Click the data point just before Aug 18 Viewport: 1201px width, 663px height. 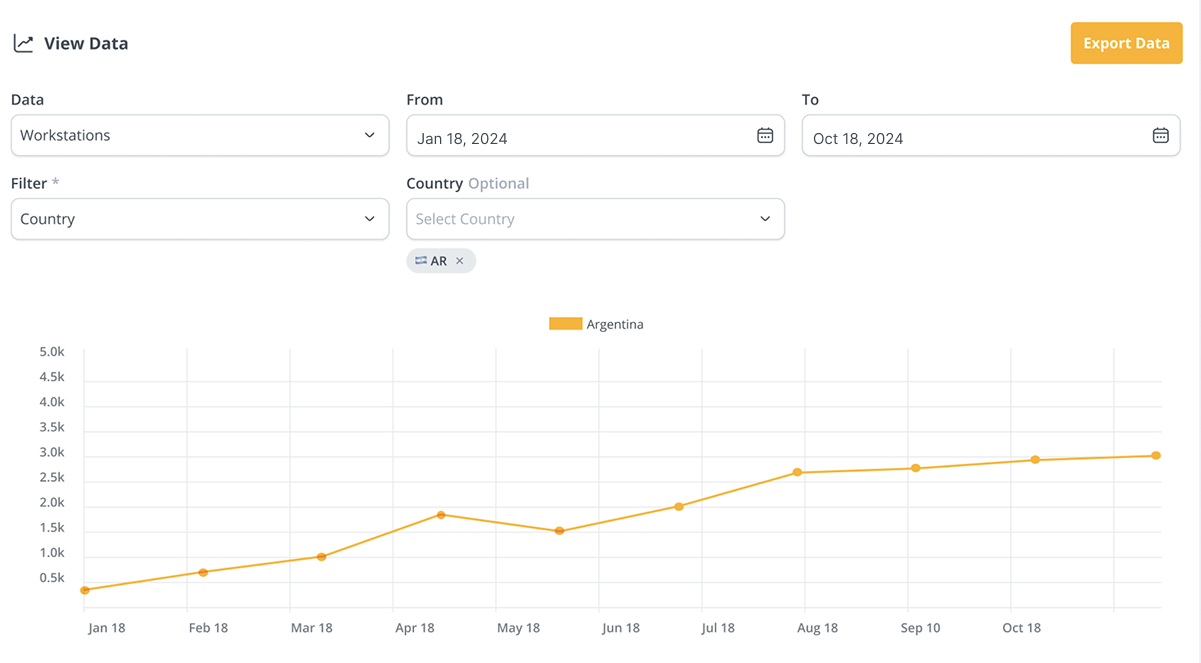pos(797,472)
